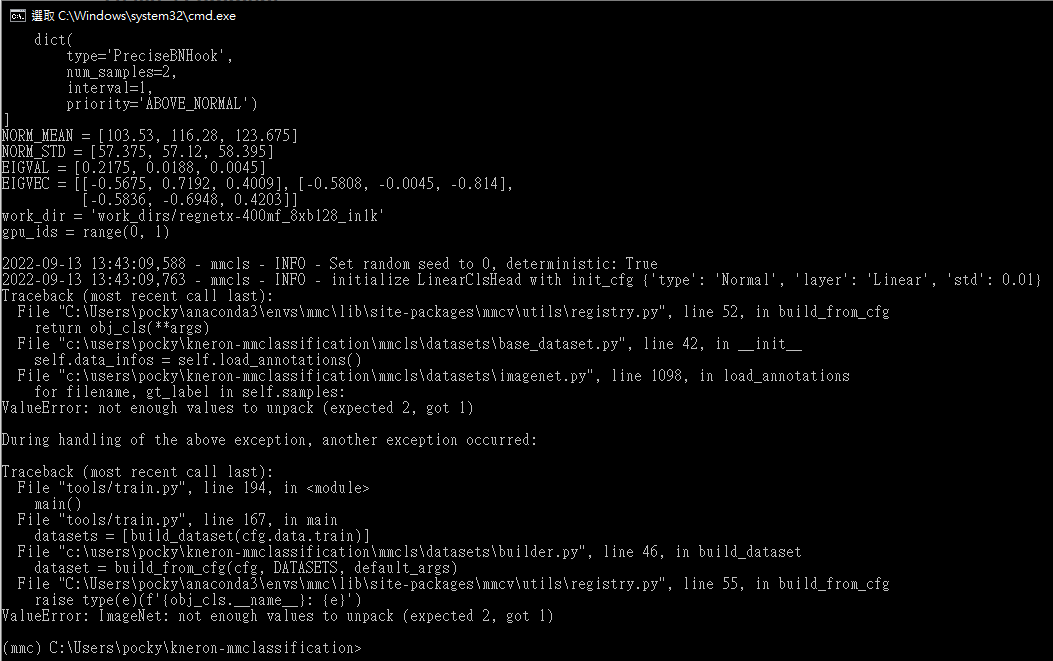This screenshot has width=1053, height=661.
Task: Open the cmd.exe system menu icon
Action: [17, 15]
